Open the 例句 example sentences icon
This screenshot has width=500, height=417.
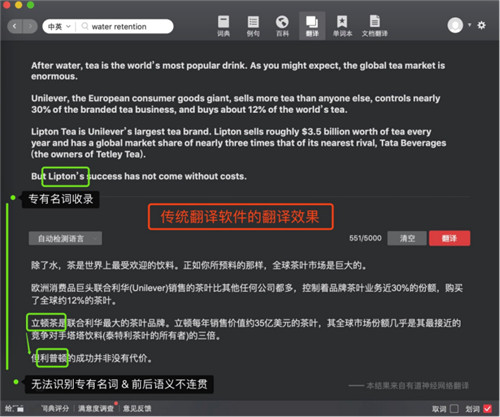253,26
